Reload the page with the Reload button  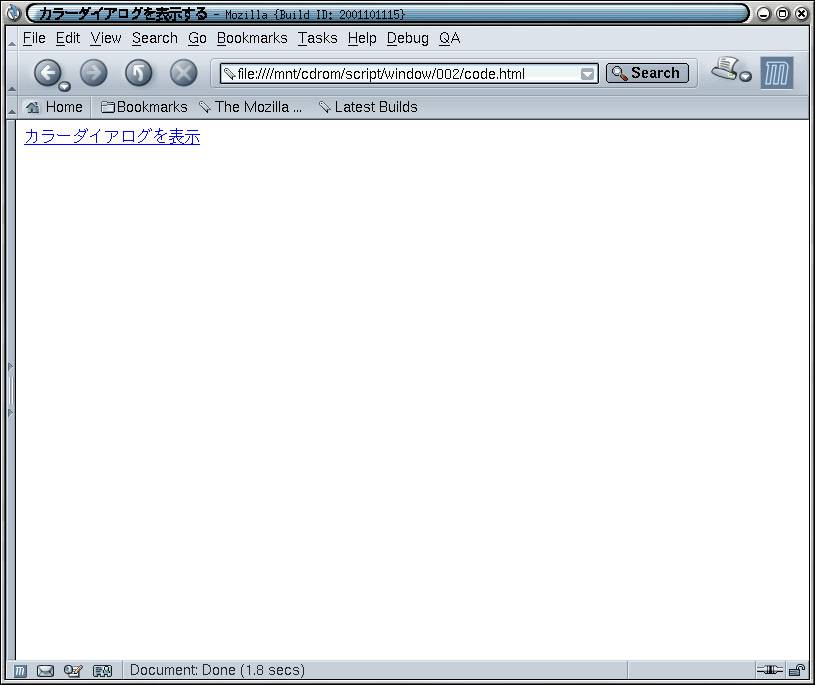coord(139,72)
